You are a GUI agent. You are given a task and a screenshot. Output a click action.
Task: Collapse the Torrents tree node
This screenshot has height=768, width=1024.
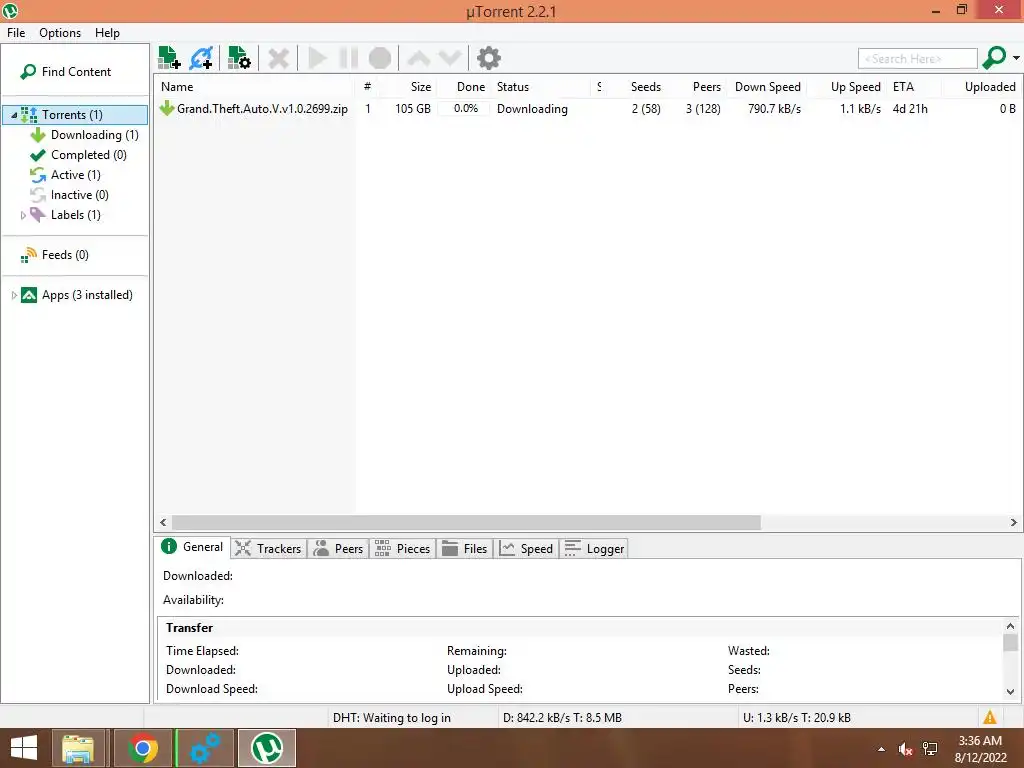[14, 116]
